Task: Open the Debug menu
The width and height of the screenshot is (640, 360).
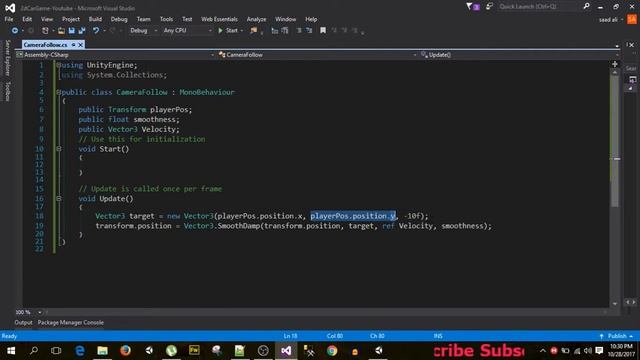Action: click(x=119, y=19)
